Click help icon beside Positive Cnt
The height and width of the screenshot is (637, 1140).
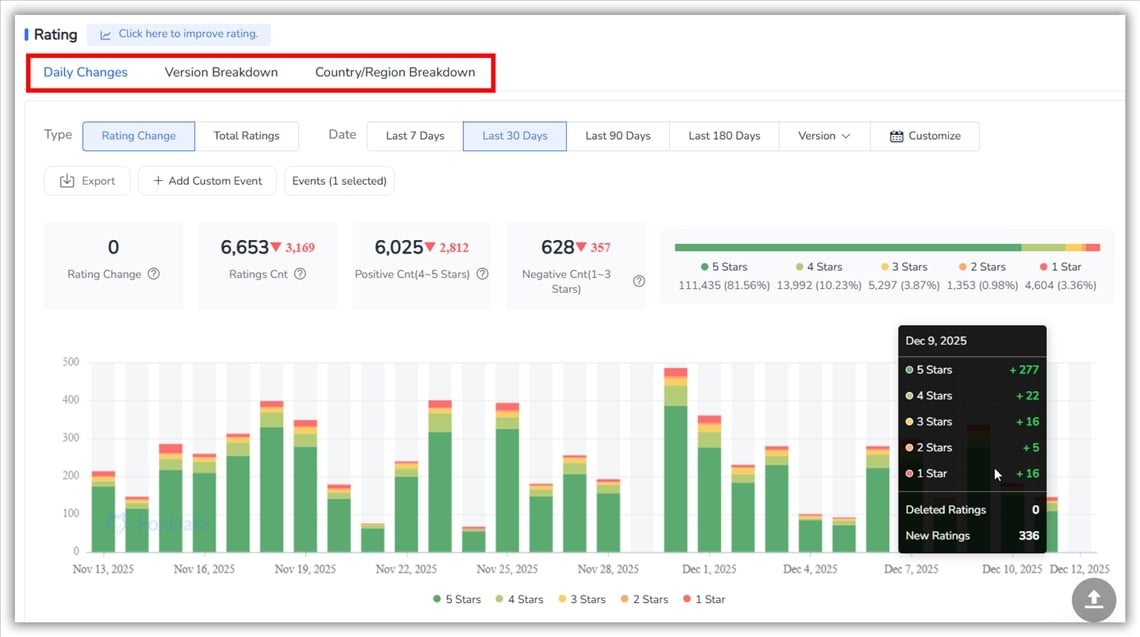pyautogui.click(x=483, y=274)
